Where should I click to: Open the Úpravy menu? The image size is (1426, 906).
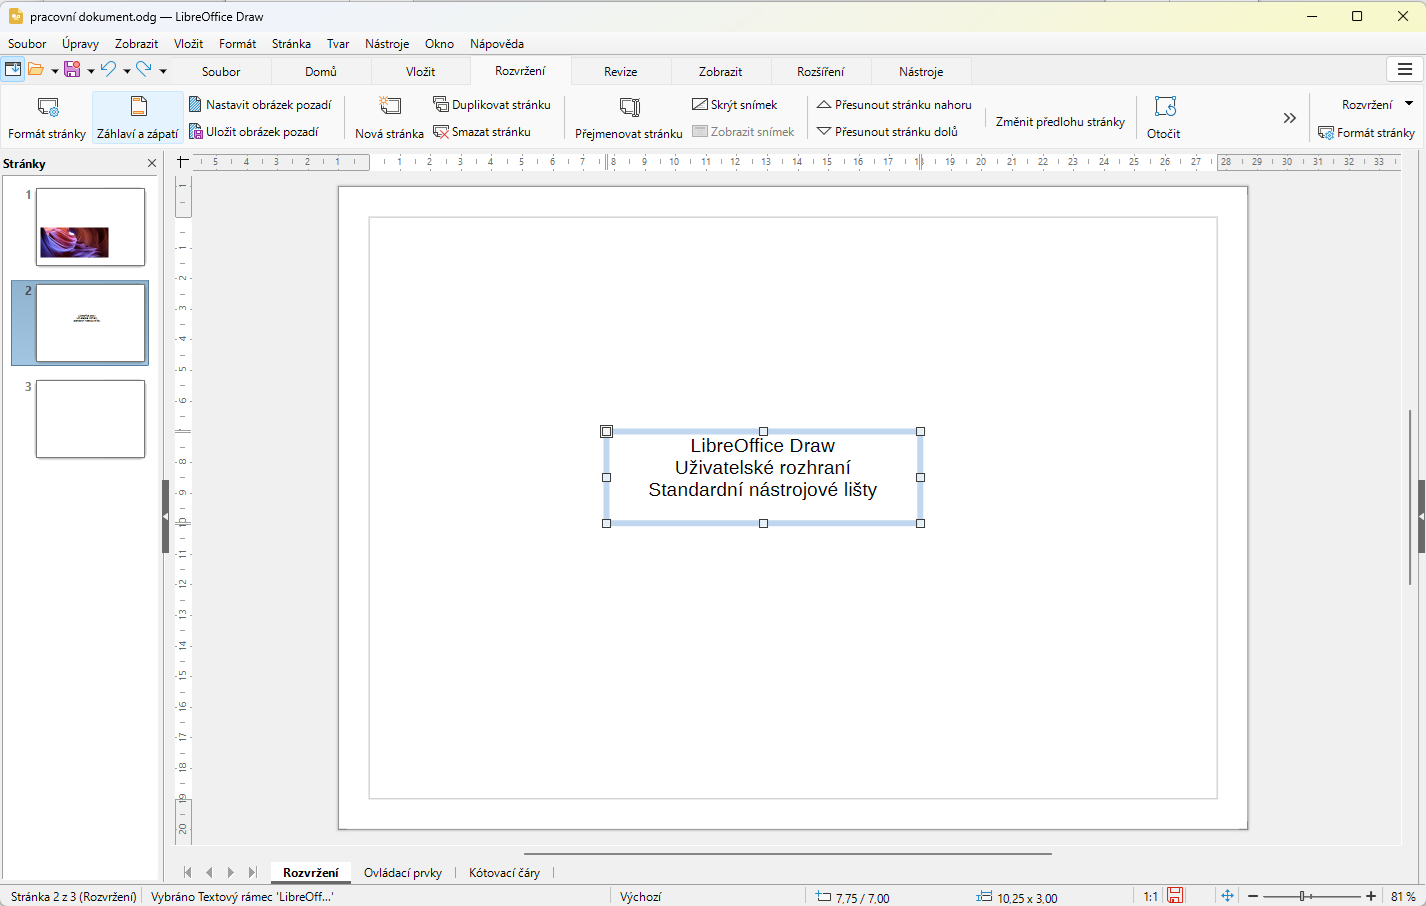pos(80,44)
